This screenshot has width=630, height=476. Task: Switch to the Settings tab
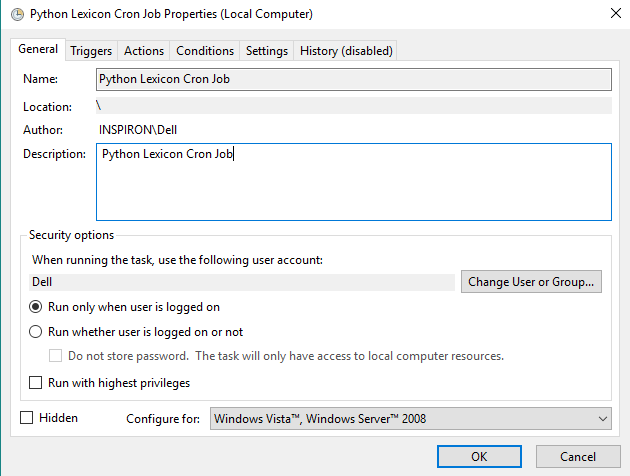coord(267,51)
